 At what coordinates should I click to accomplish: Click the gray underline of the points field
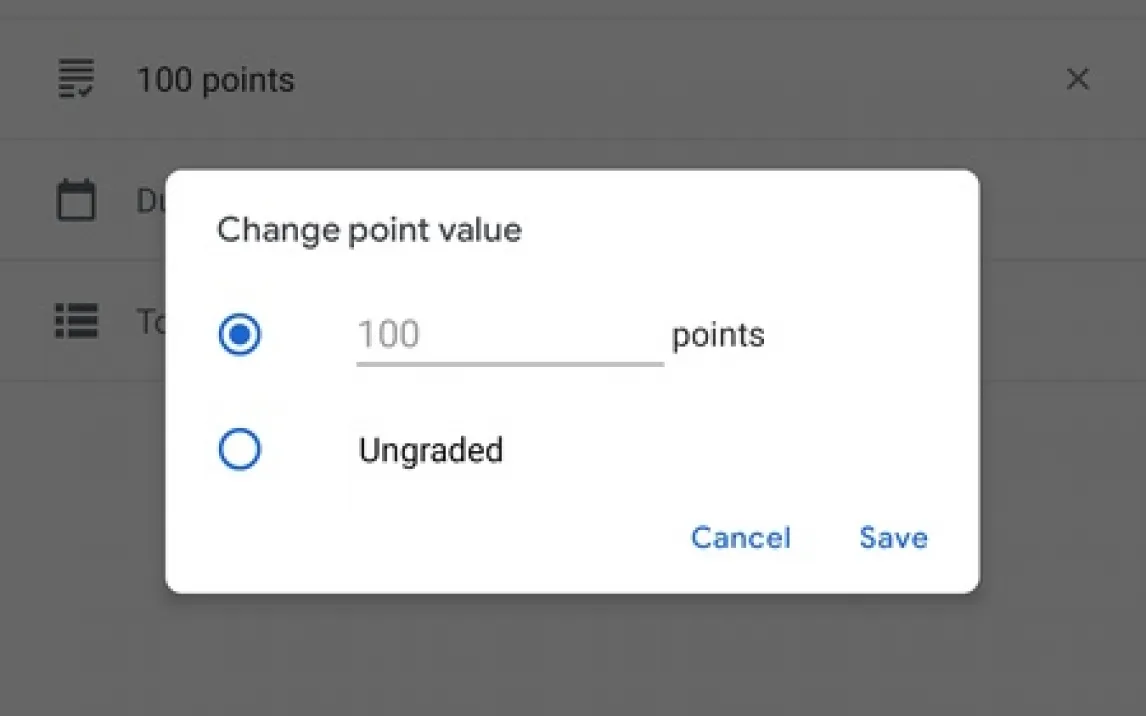(509, 363)
